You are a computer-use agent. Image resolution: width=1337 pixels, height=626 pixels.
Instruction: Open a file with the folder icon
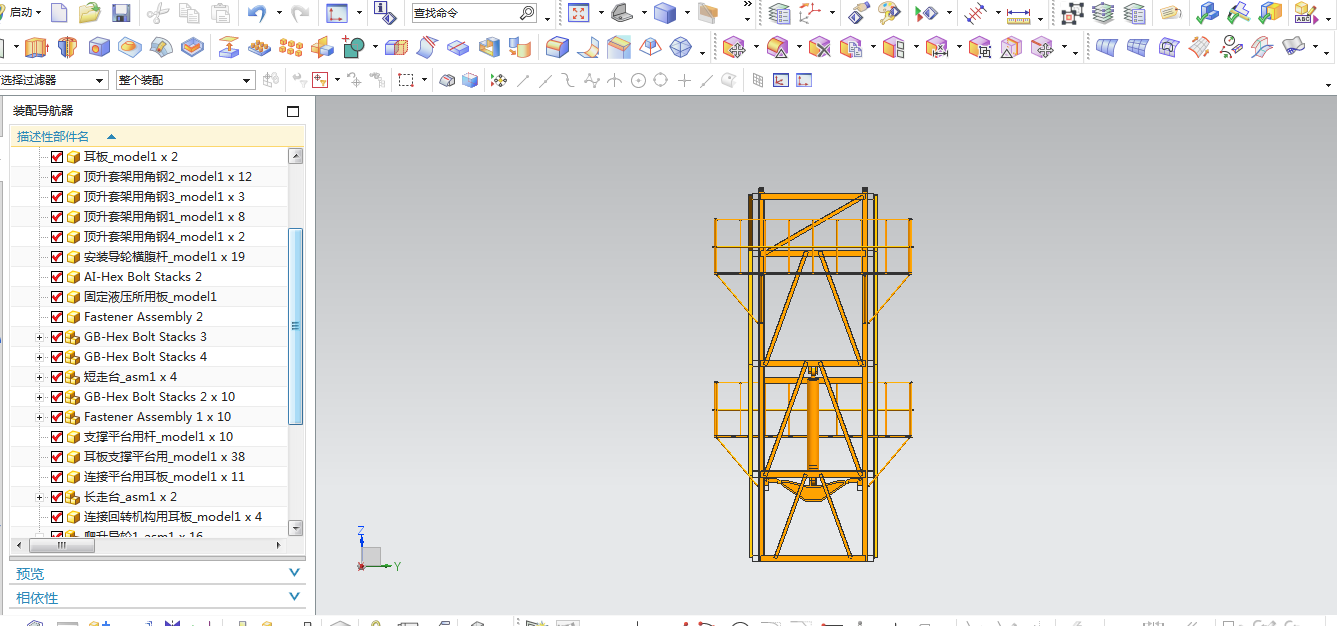click(x=90, y=13)
